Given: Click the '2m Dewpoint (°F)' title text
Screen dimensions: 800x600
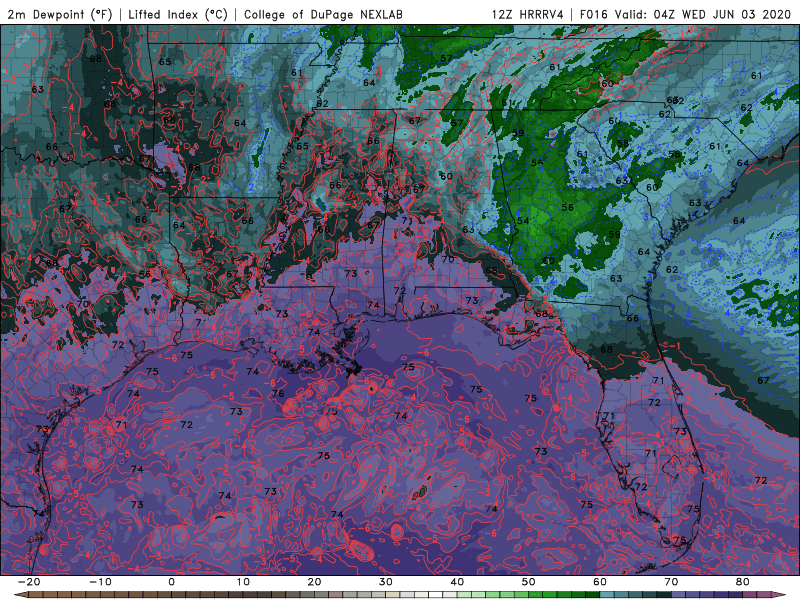Looking at the screenshot, I should click(60, 14).
